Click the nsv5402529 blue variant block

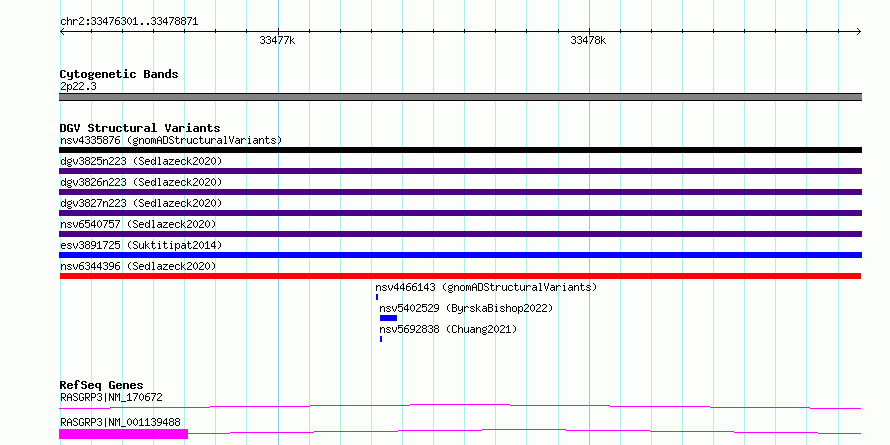click(388, 318)
